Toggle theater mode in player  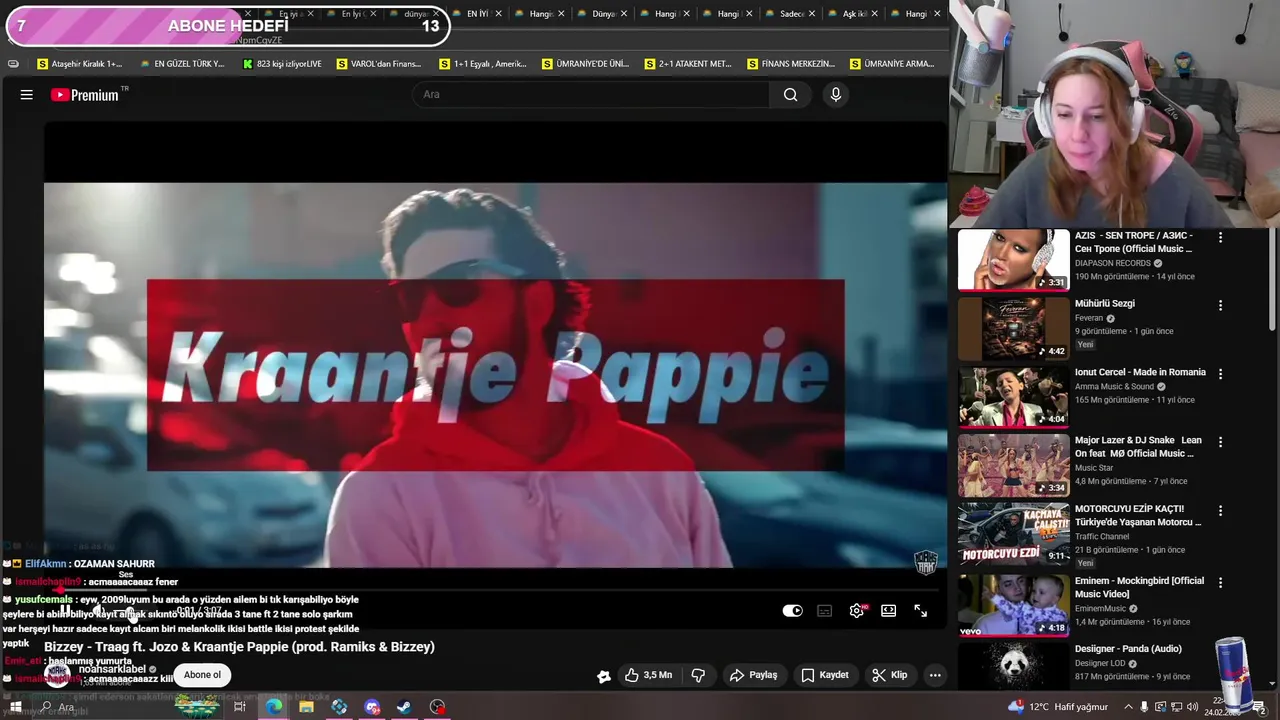888,611
